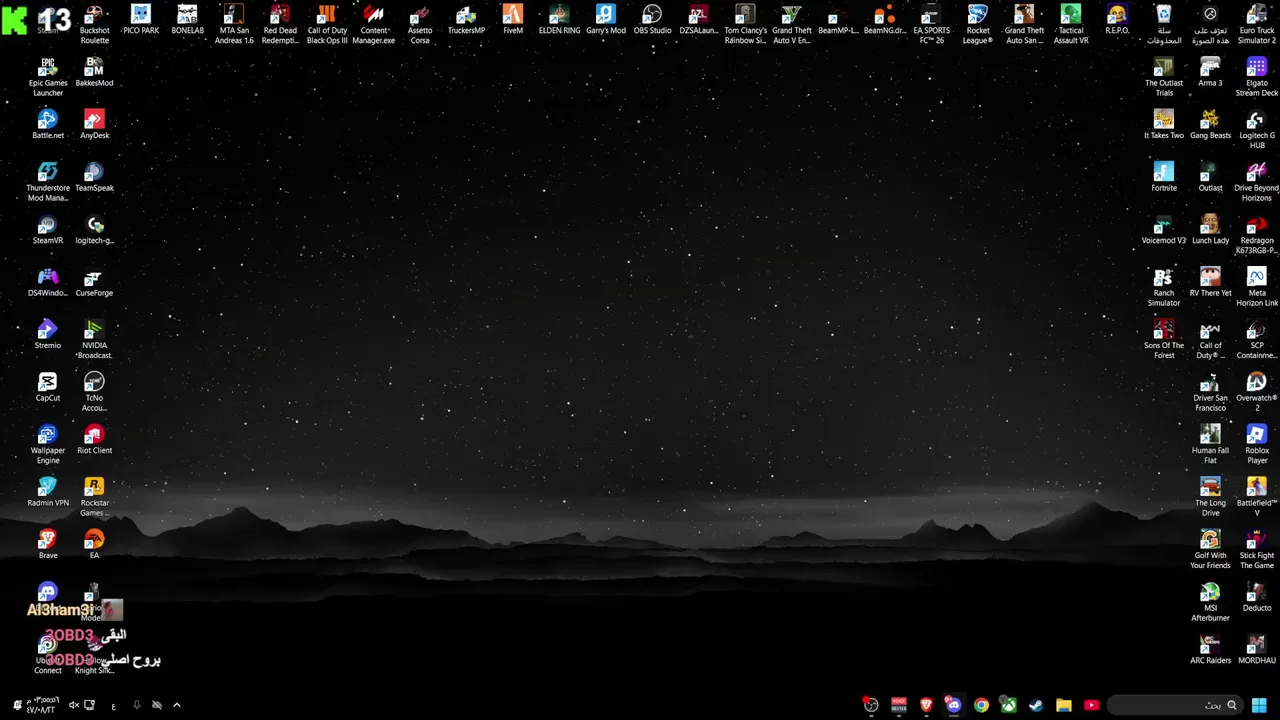Open the notification bell in tray
Viewport: 1280px width, 720px height.
click(x=16, y=705)
